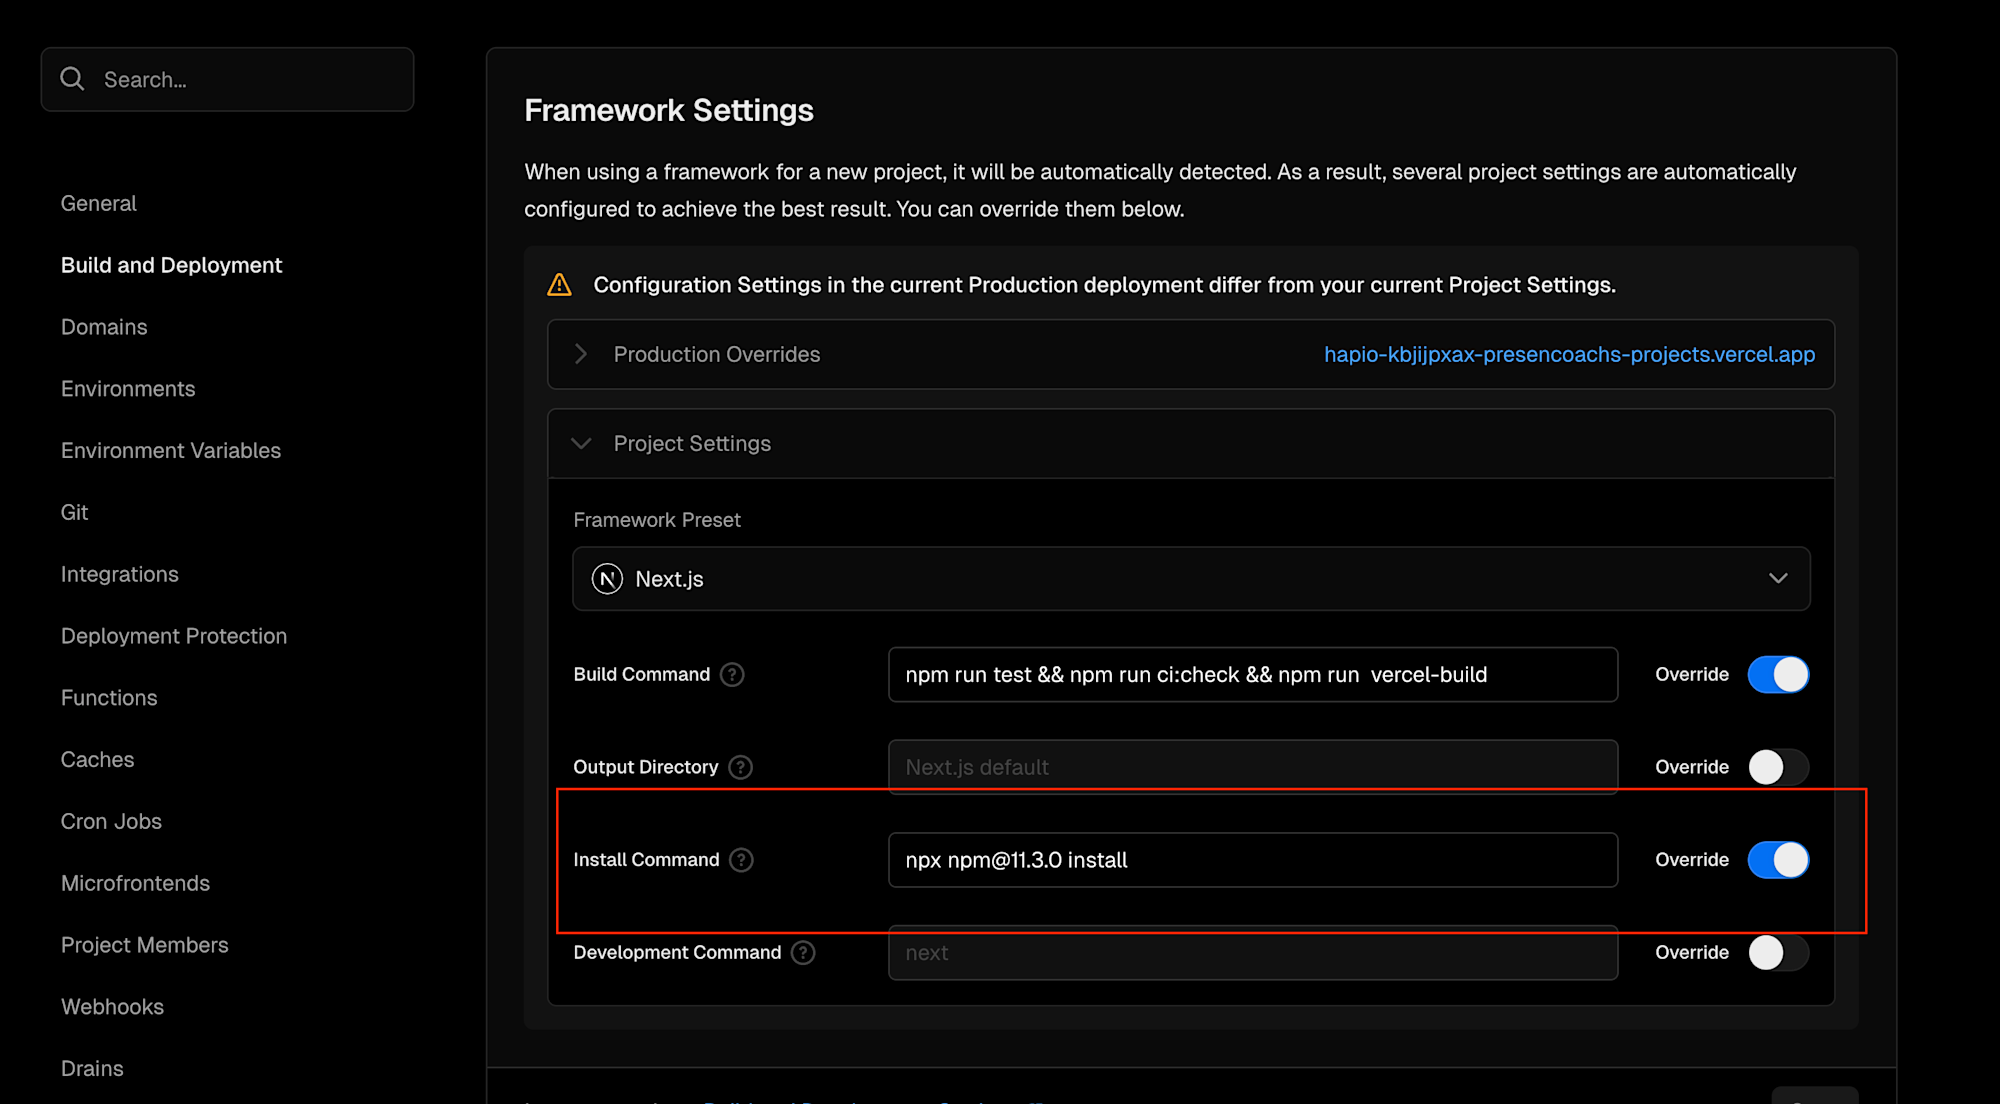2000x1104 pixels.
Task: Click Development Command help question icon
Action: [803, 953]
